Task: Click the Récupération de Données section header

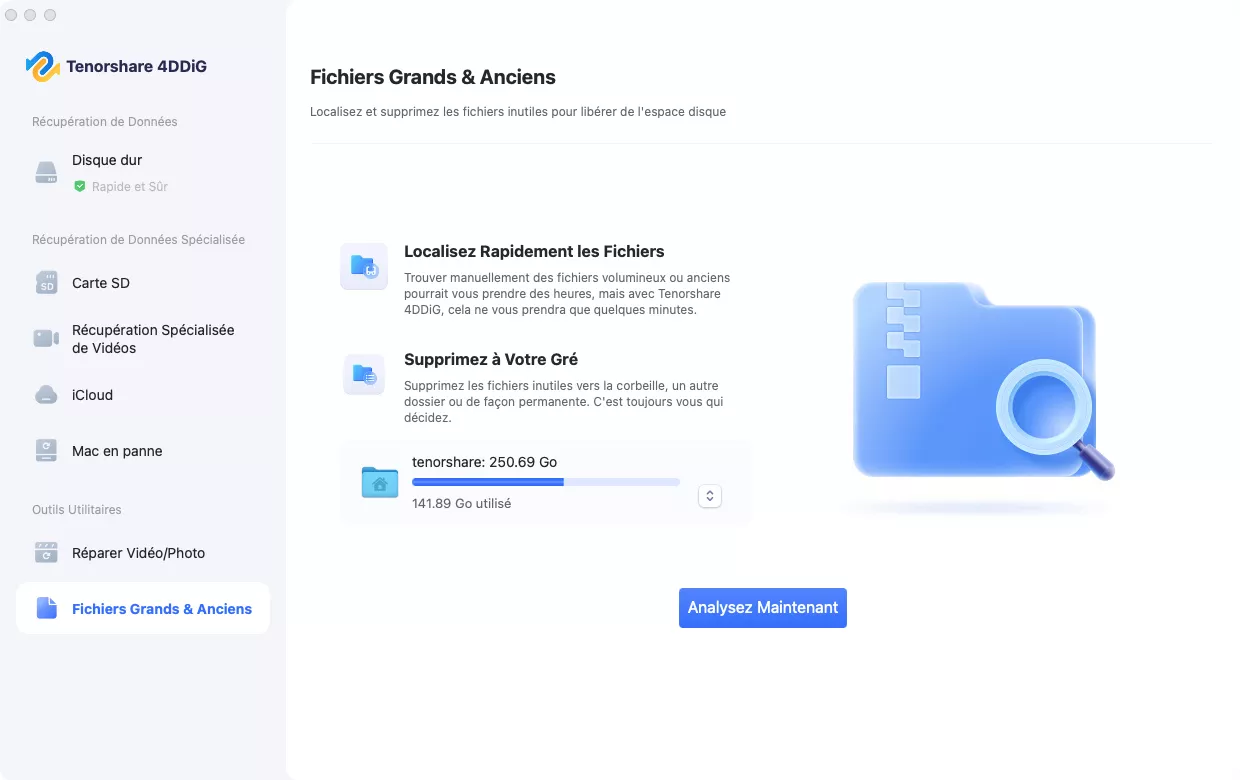Action: tap(105, 122)
